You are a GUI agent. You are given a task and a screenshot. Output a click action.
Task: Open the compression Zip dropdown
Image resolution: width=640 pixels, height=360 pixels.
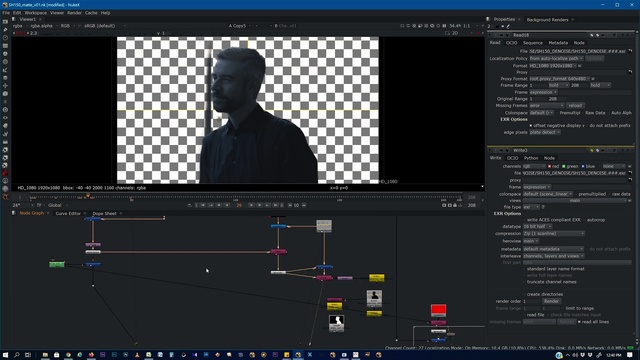[554, 233]
